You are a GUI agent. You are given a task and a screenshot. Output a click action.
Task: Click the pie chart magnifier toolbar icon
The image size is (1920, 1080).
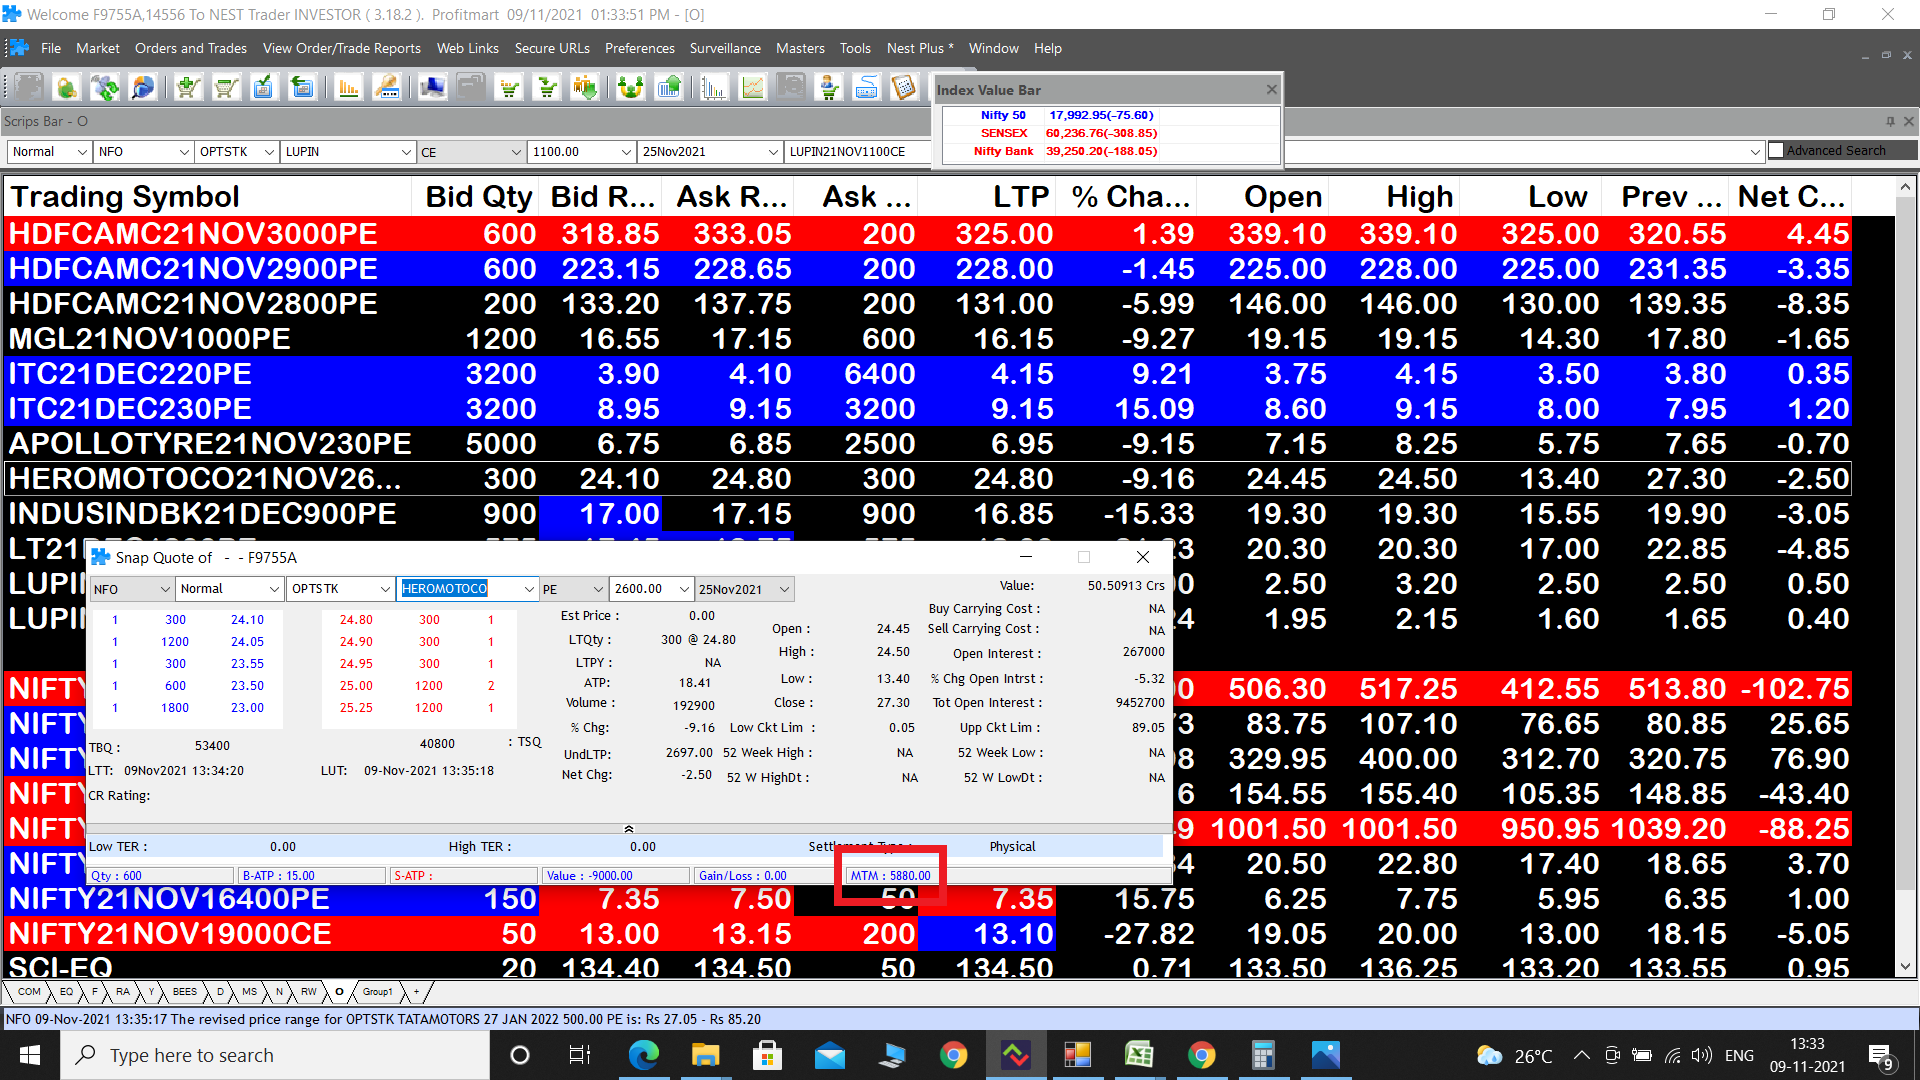pos(143,88)
